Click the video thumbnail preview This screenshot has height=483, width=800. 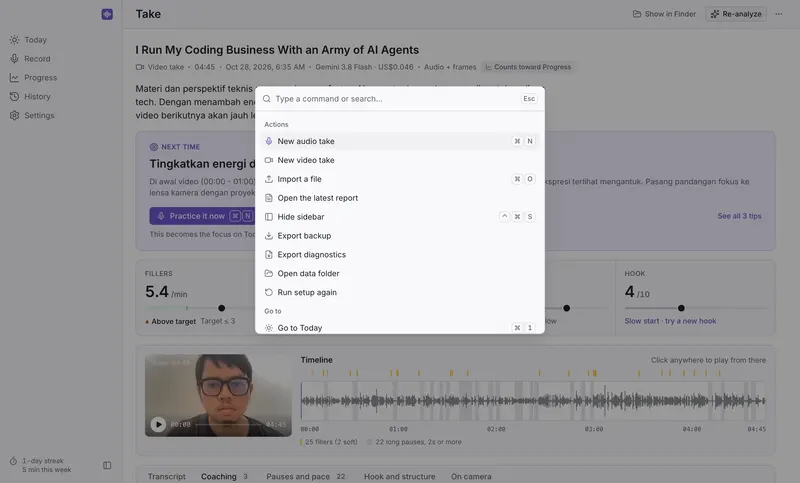tap(218, 395)
